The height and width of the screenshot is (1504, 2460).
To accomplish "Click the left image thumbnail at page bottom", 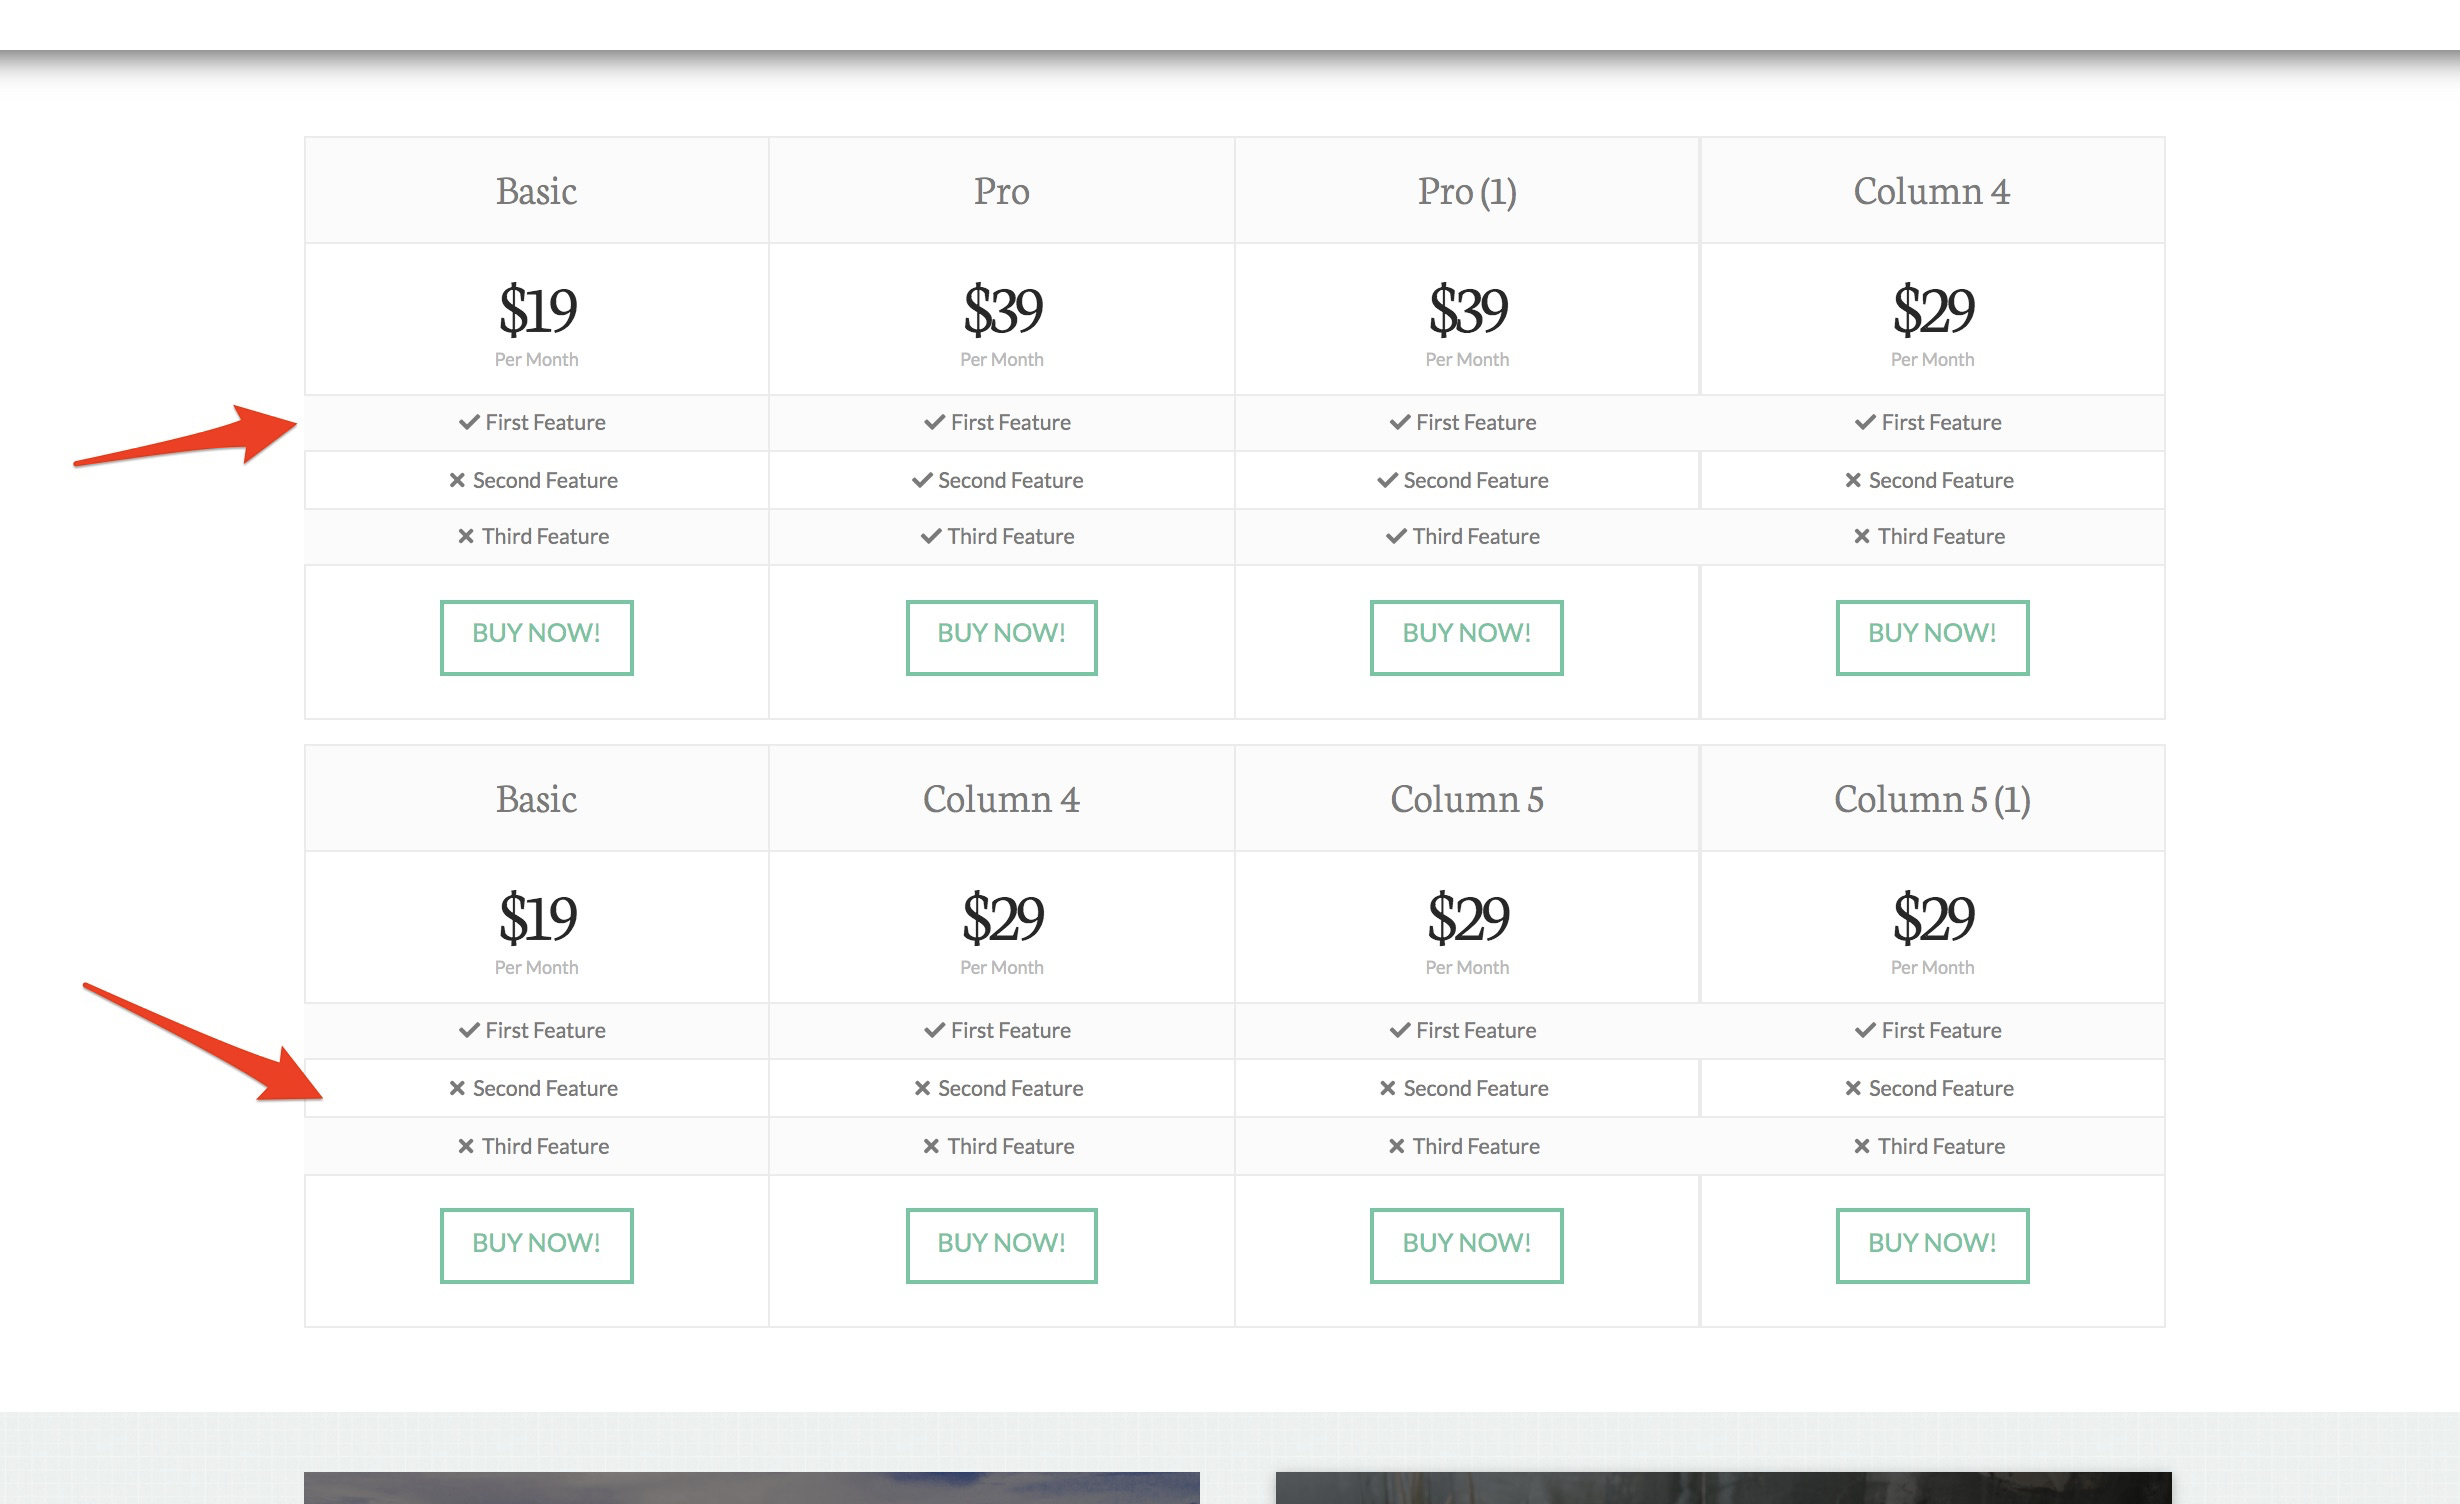I will pyautogui.click(x=752, y=1488).
